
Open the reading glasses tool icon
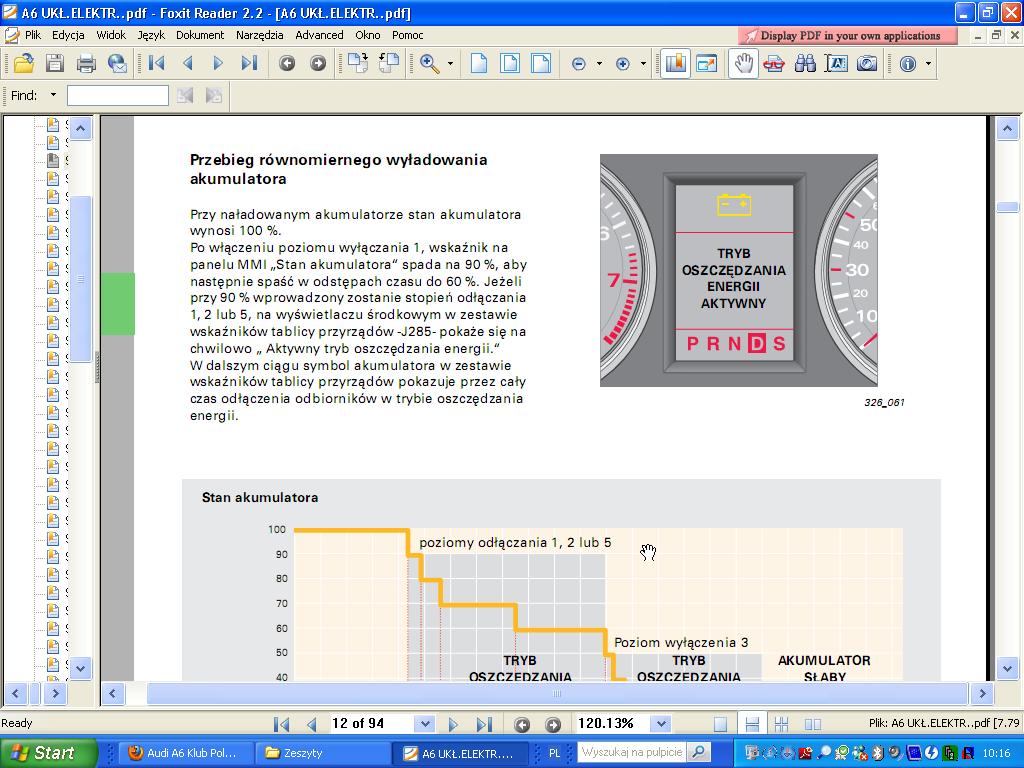774,63
